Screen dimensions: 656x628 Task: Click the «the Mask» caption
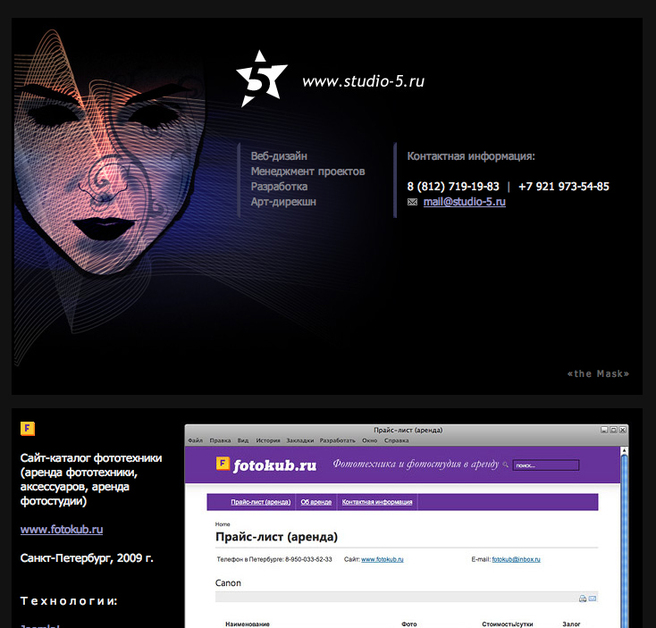click(x=598, y=374)
